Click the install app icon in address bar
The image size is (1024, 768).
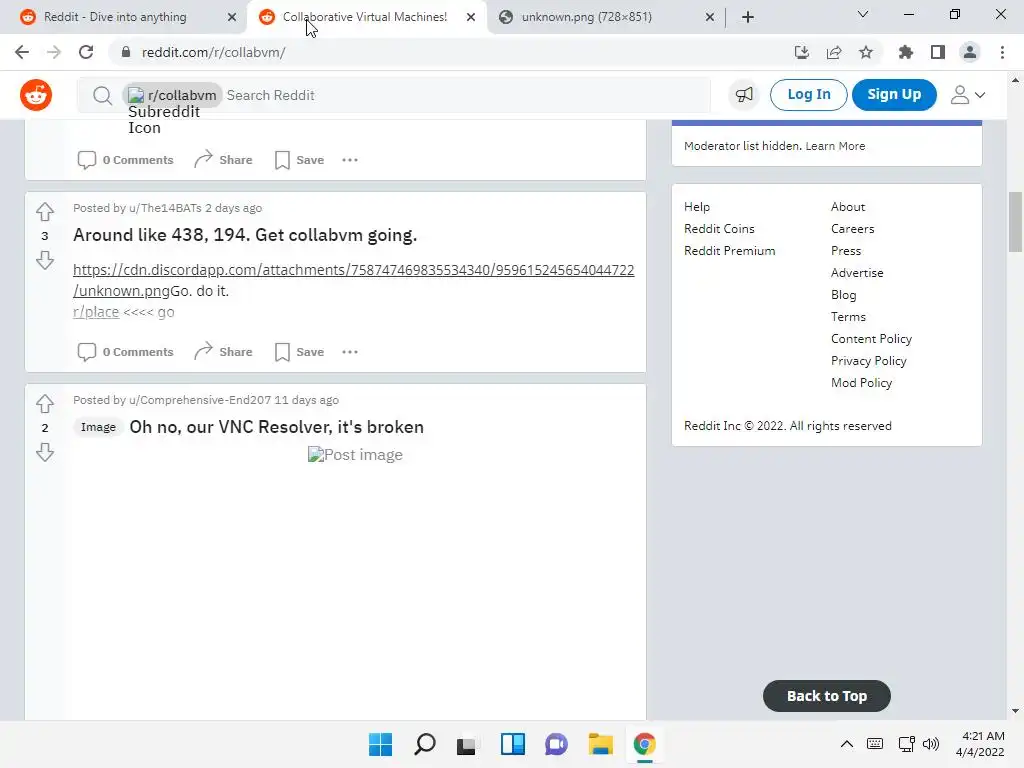pyautogui.click(x=801, y=52)
